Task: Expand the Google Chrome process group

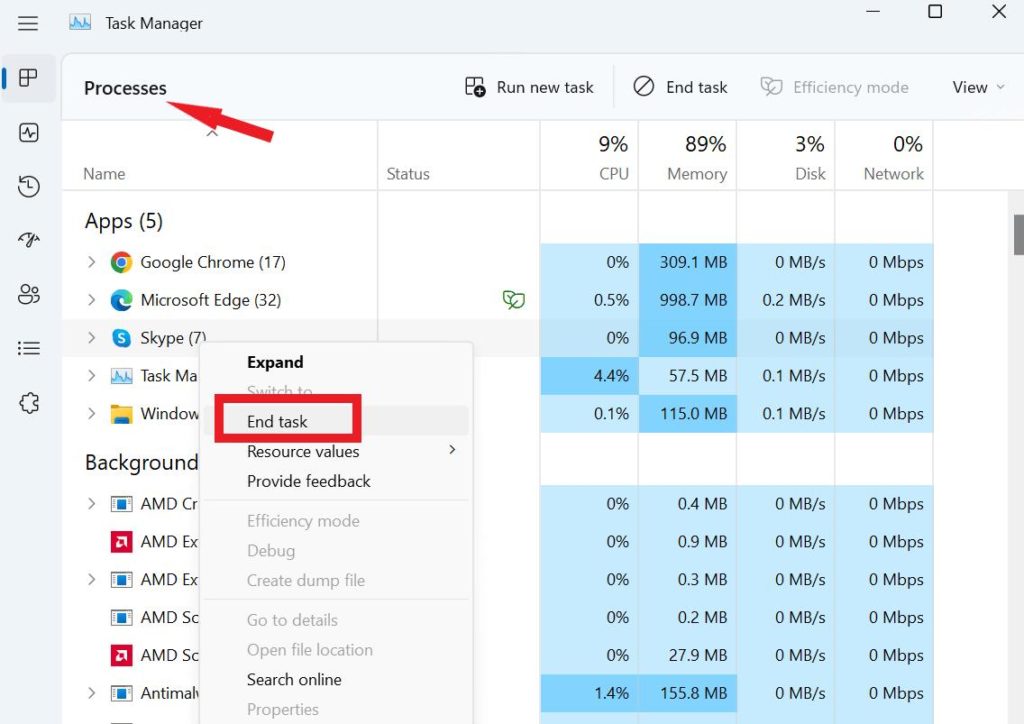Action: click(91, 262)
